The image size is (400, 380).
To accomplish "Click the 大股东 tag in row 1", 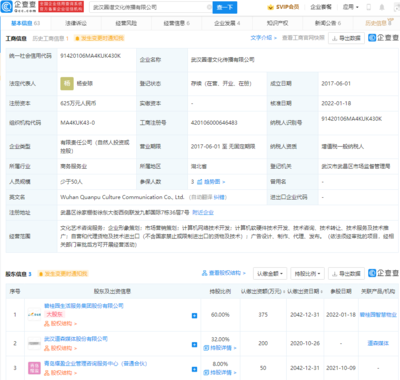I will click(54, 314).
